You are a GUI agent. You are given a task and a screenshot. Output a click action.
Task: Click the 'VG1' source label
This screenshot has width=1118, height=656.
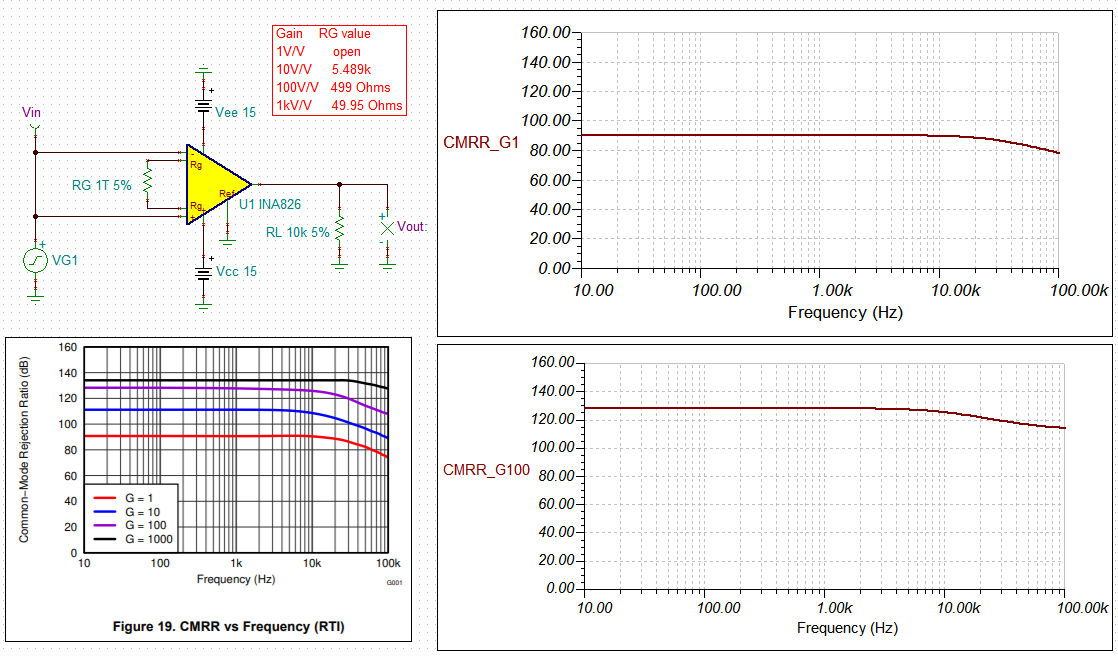click(x=65, y=261)
